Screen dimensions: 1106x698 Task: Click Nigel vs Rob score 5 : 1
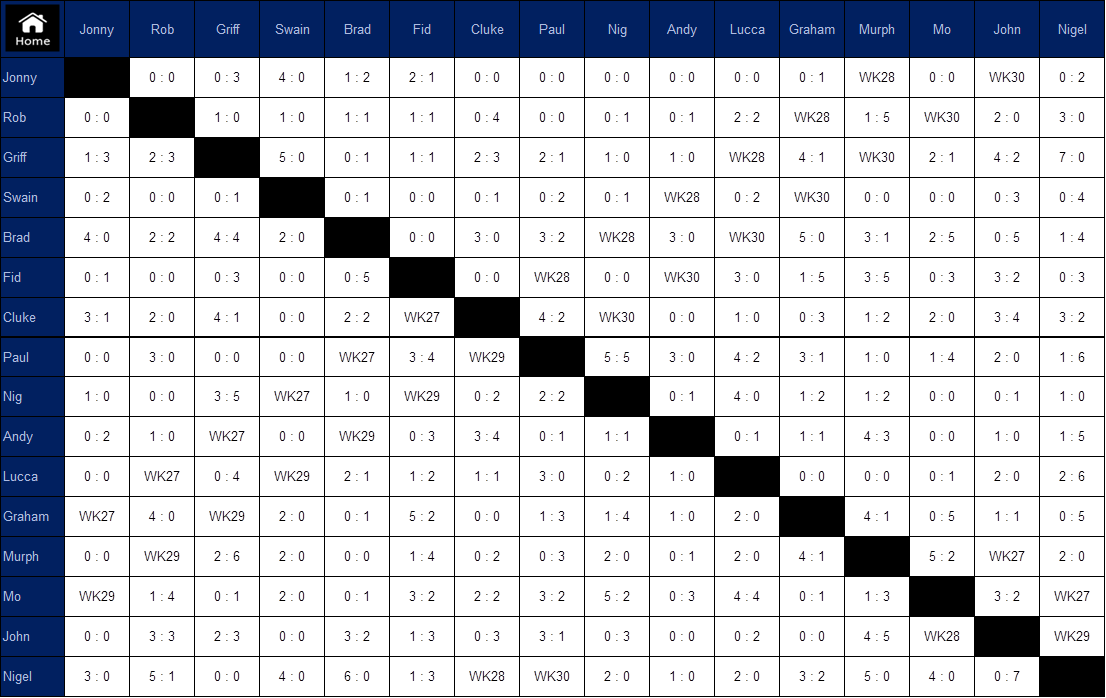pyautogui.click(x=162, y=676)
